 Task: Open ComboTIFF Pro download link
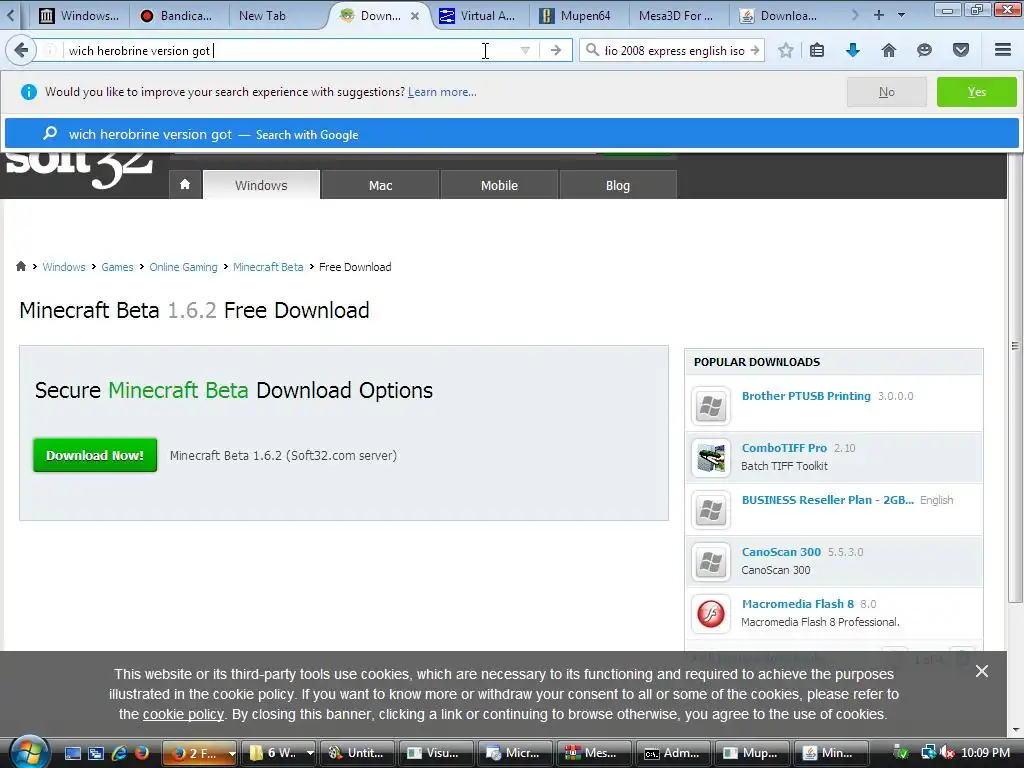click(784, 448)
